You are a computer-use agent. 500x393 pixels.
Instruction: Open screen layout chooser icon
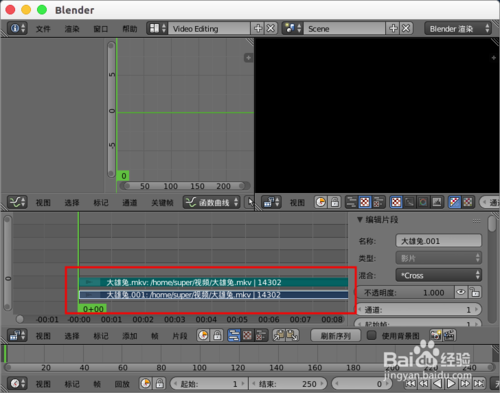click(x=157, y=28)
